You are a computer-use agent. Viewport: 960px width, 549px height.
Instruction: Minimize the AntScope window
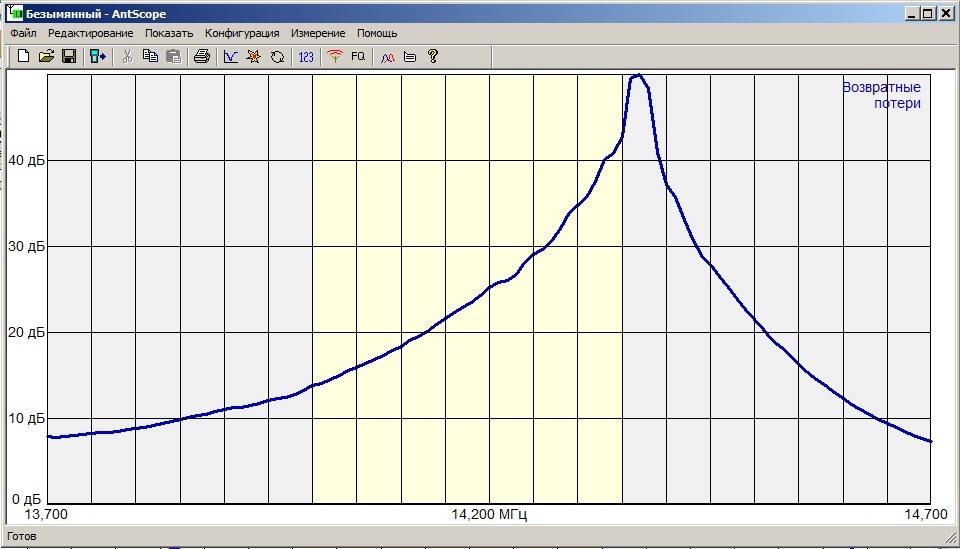[912, 13]
